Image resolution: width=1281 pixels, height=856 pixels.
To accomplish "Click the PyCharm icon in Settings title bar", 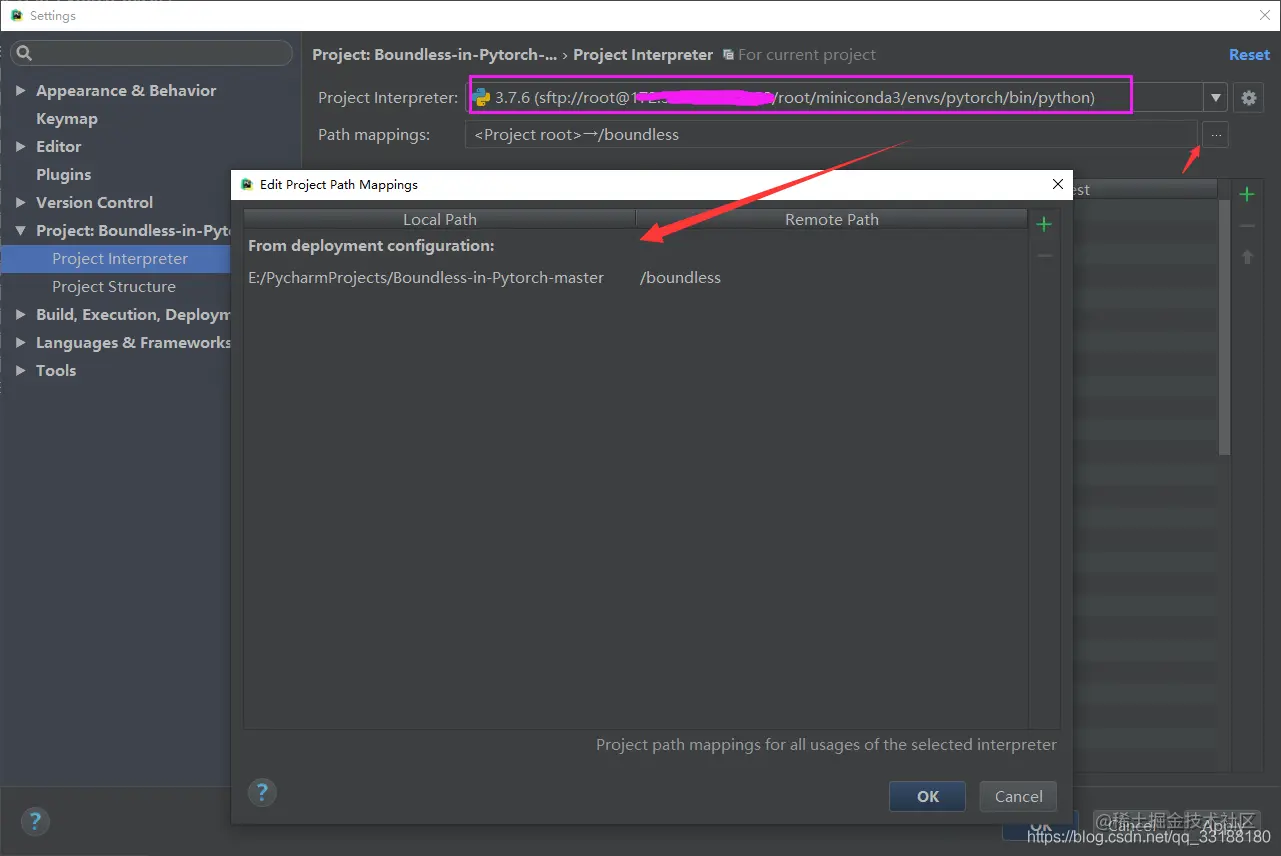I will coord(16,15).
